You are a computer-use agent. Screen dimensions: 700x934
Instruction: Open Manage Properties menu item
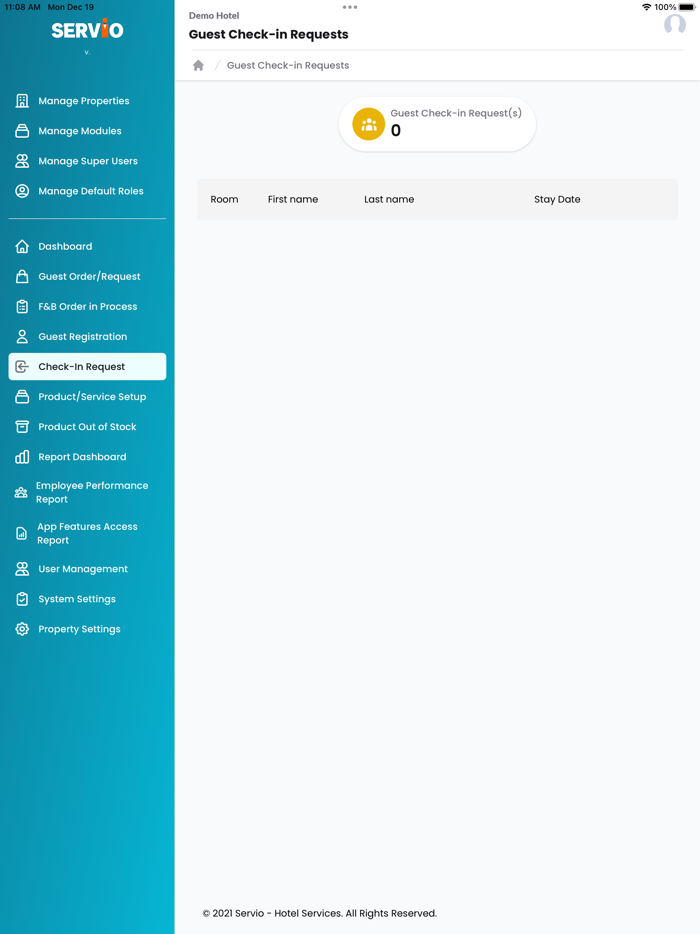87,101
